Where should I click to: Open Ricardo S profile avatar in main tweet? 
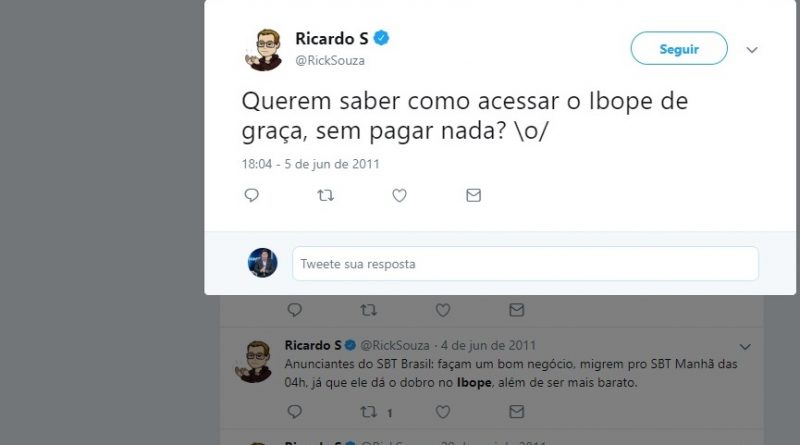pyautogui.click(x=263, y=50)
